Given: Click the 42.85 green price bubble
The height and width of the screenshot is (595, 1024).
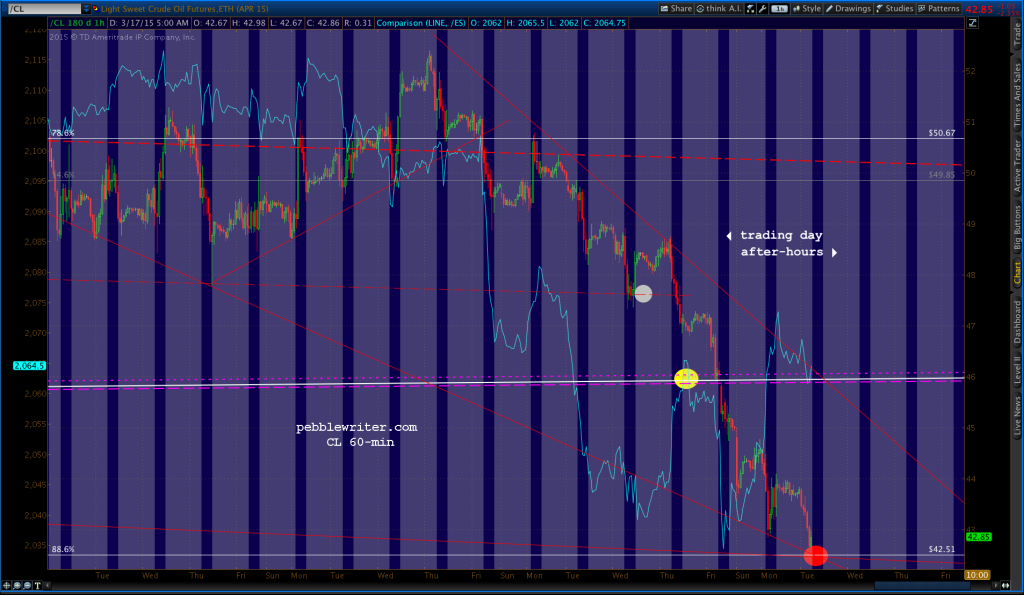Looking at the screenshot, I should [978, 537].
